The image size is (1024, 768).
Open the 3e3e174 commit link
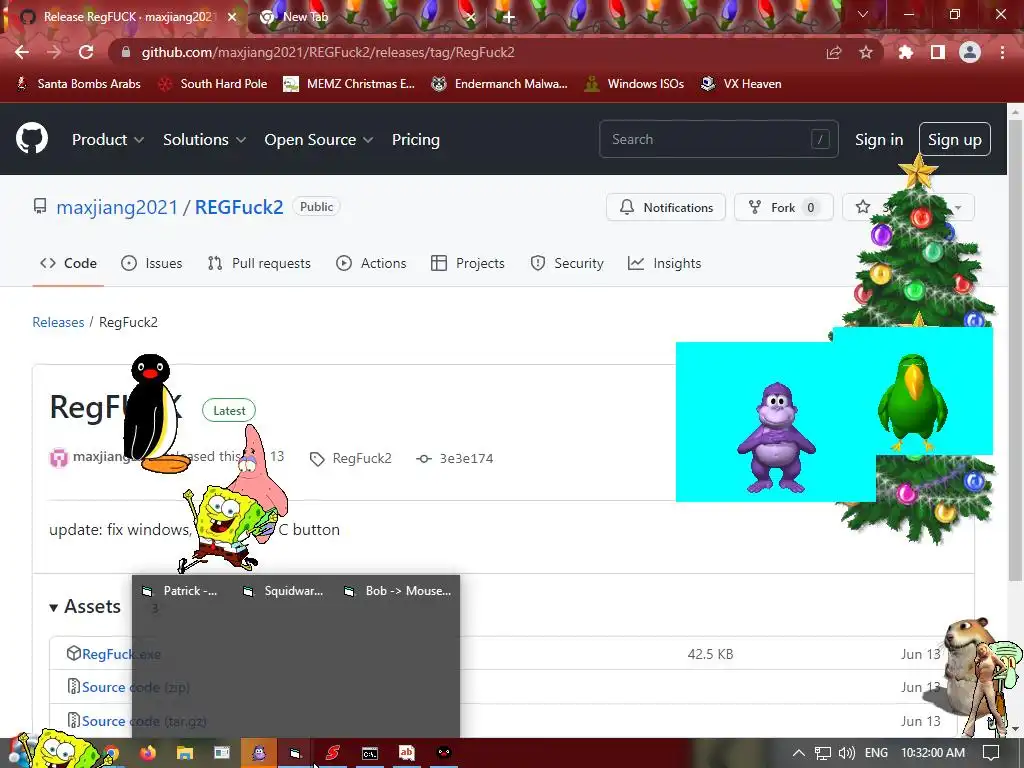point(466,458)
